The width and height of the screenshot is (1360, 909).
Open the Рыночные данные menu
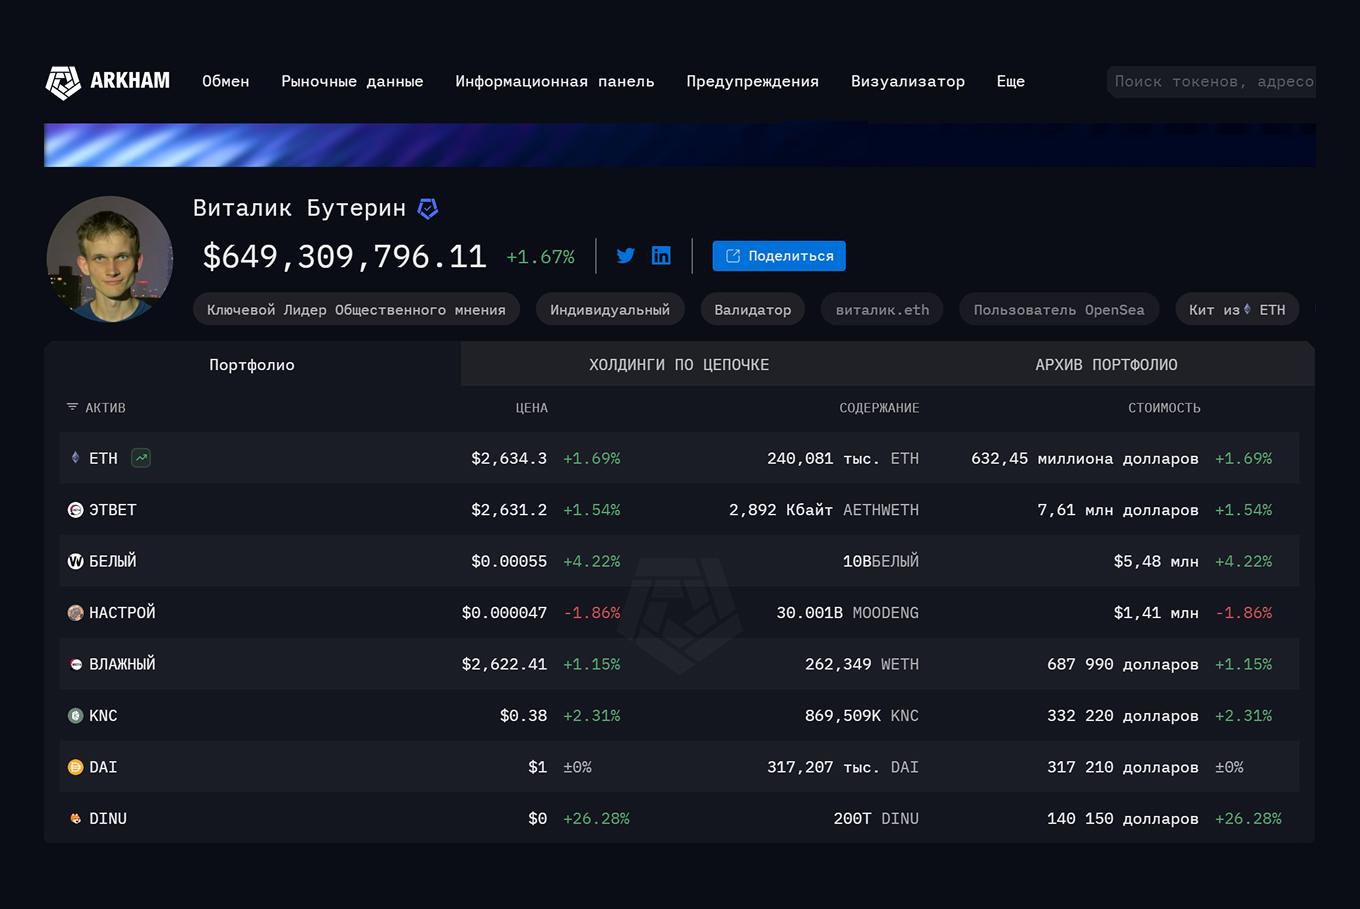pyautogui.click(x=352, y=81)
